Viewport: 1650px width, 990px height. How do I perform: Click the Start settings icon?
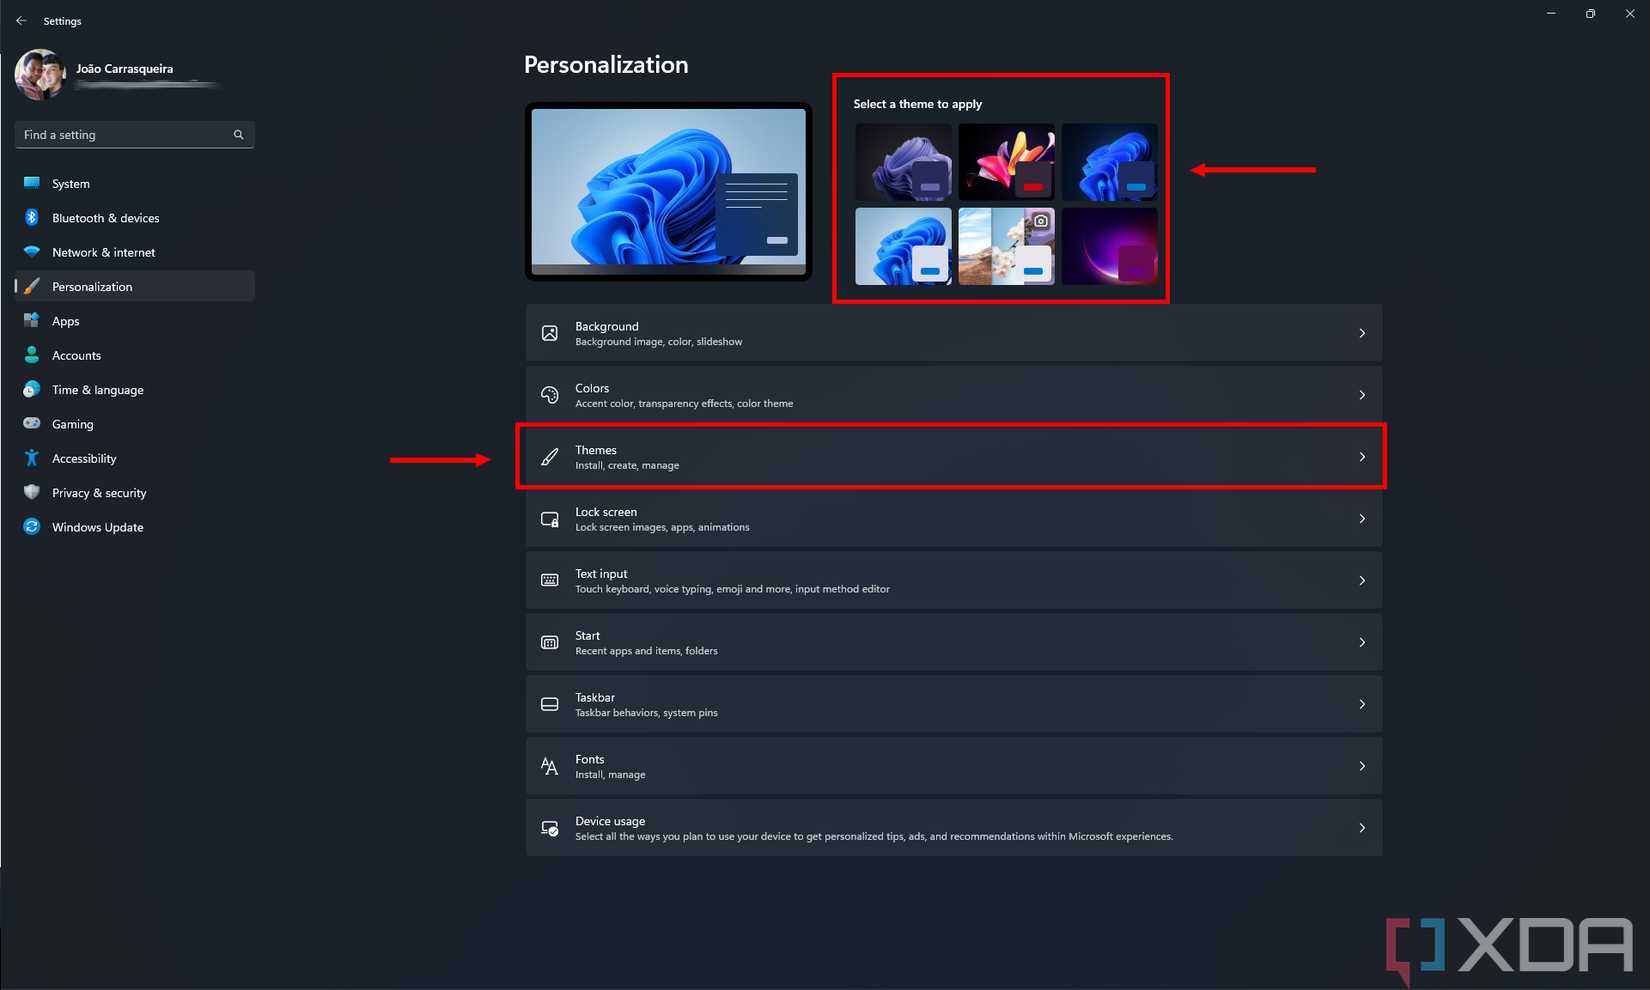549,642
